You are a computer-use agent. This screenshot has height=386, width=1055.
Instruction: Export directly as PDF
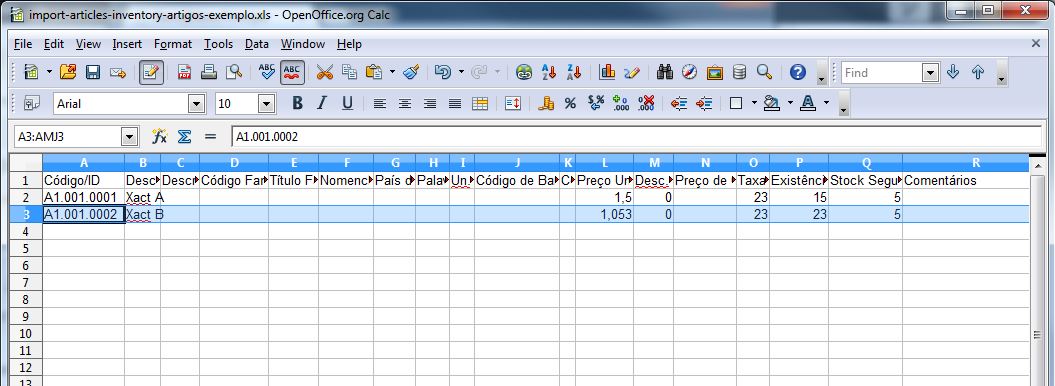point(184,72)
